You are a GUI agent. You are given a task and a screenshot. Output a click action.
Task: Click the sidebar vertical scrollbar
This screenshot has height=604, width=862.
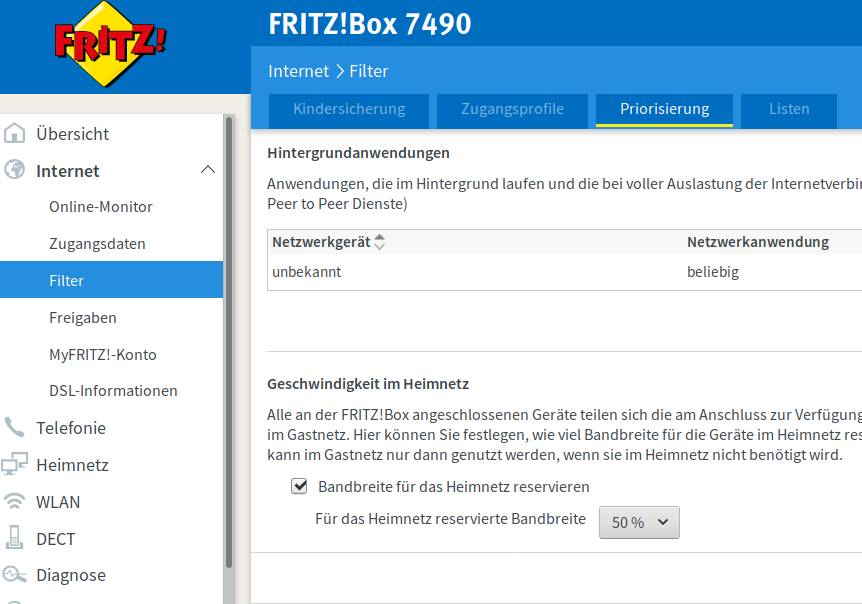(x=229, y=342)
